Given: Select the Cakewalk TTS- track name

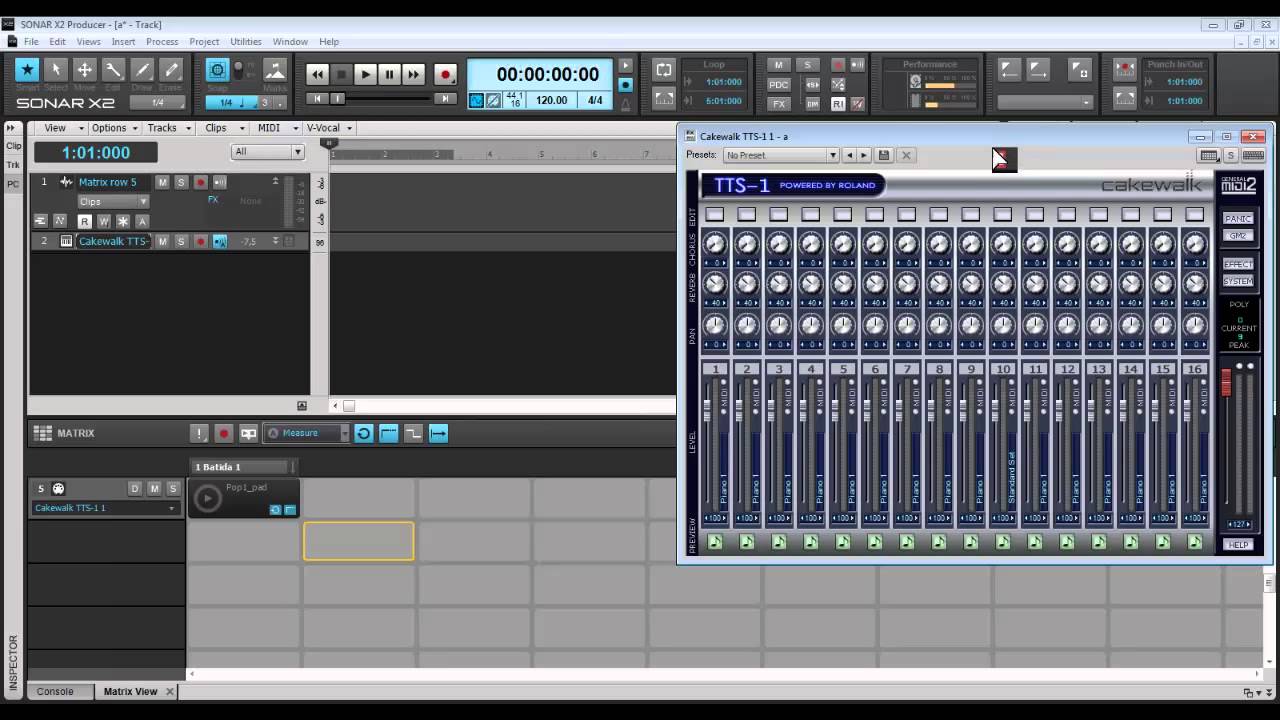Looking at the screenshot, I should [x=113, y=241].
